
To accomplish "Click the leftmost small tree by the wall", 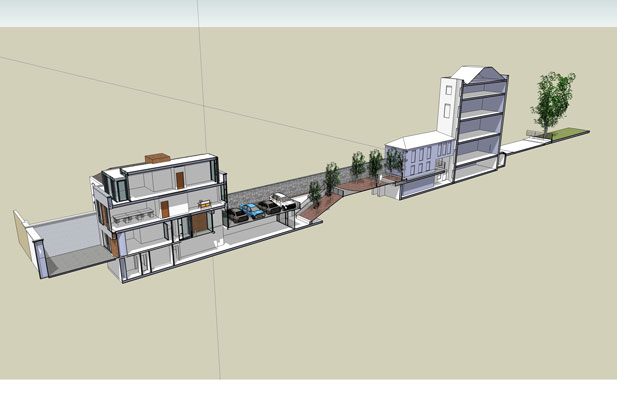I will (x=314, y=191).
